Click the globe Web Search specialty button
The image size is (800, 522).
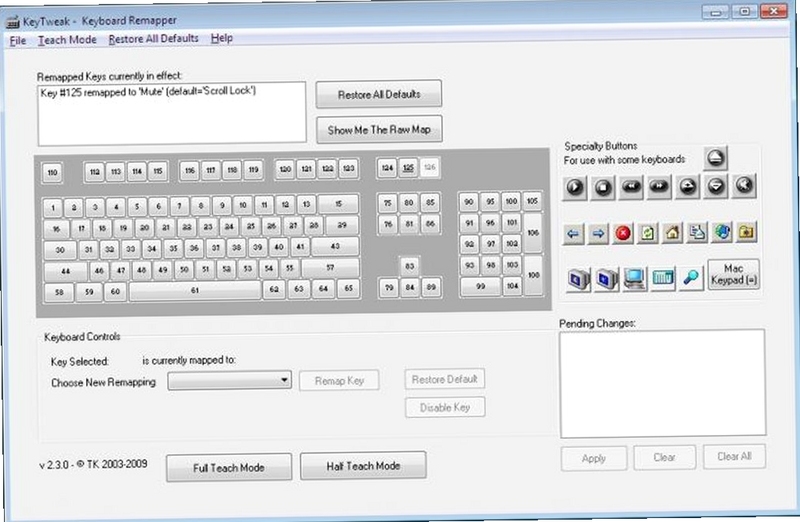click(722, 232)
